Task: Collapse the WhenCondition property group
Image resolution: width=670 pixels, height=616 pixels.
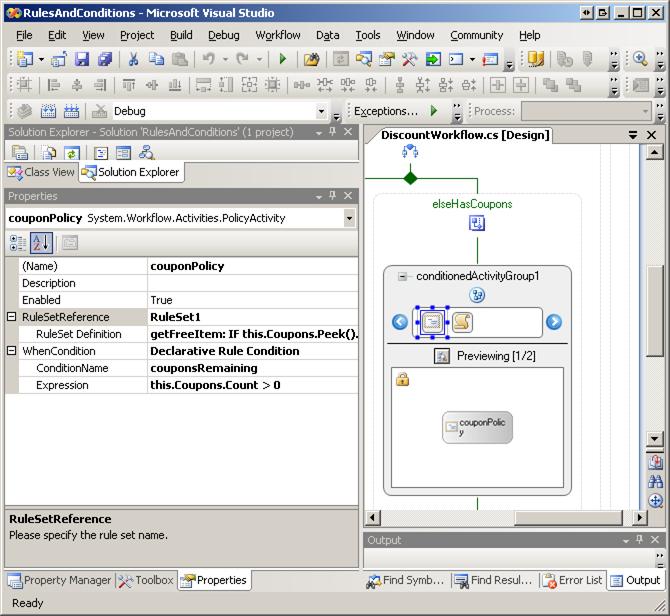Action: [x=12, y=351]
